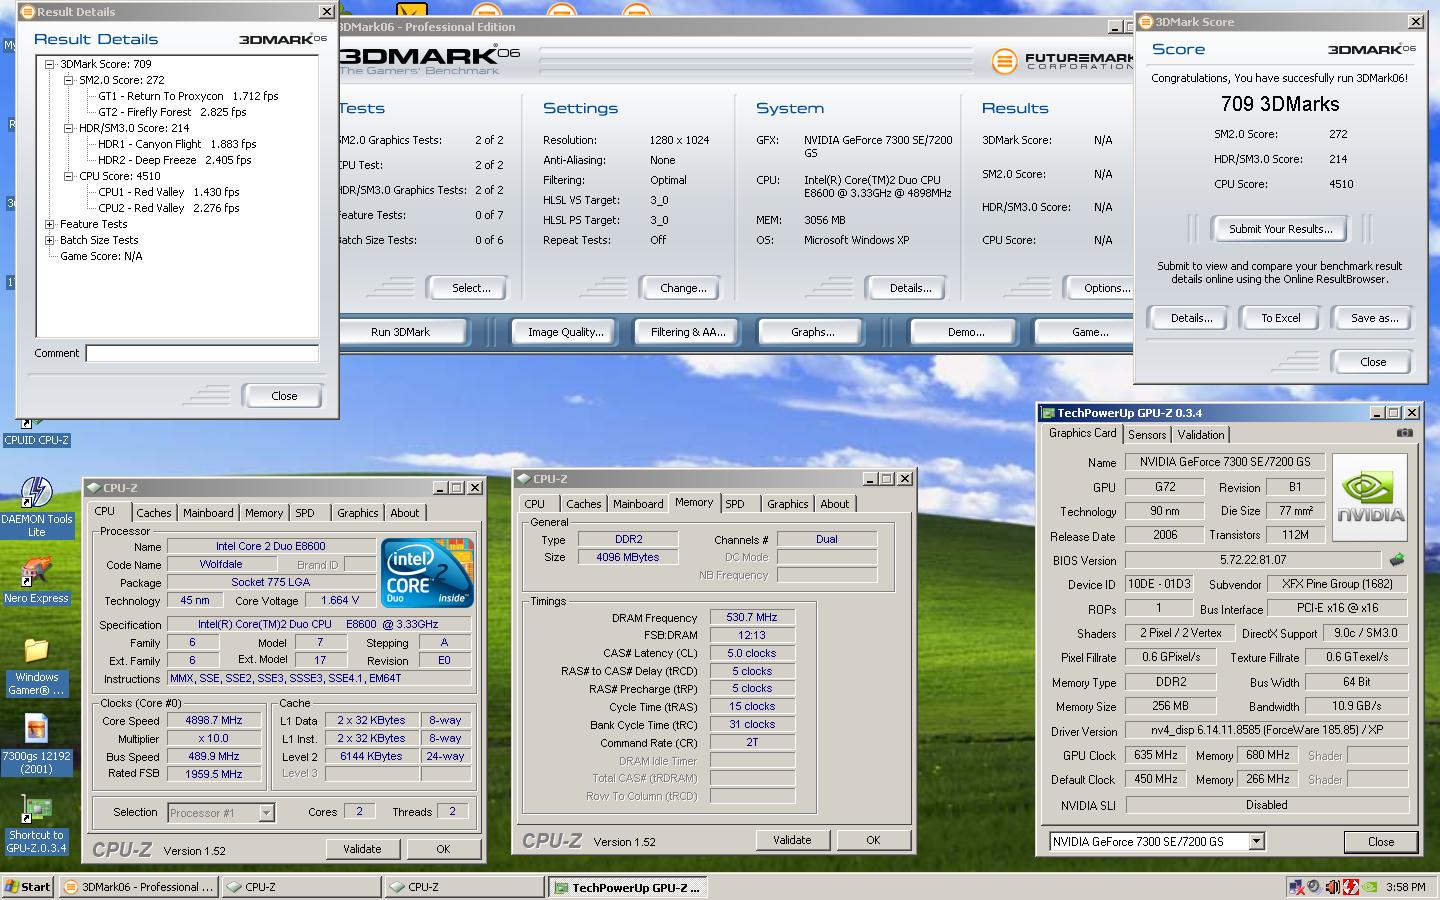1440x900 pixels.
Task: Click the GPU-Z camera screenshot icon
Action: (x=1405, y=433)
